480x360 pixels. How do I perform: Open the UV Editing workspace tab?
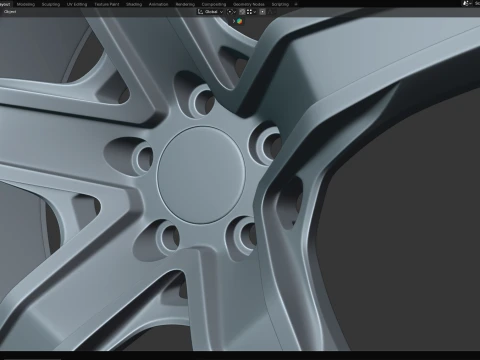click(x=77, y=4)
